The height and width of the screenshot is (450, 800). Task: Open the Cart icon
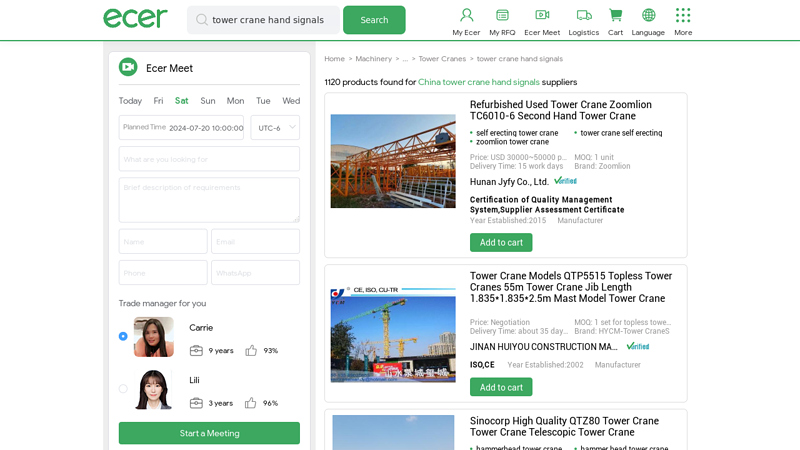click(615, 15)
